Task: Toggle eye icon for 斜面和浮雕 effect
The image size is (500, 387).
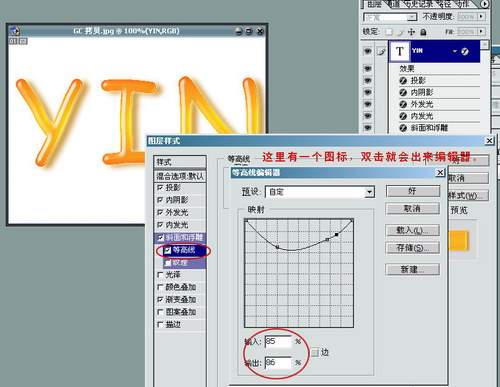Action: (367, 128)
